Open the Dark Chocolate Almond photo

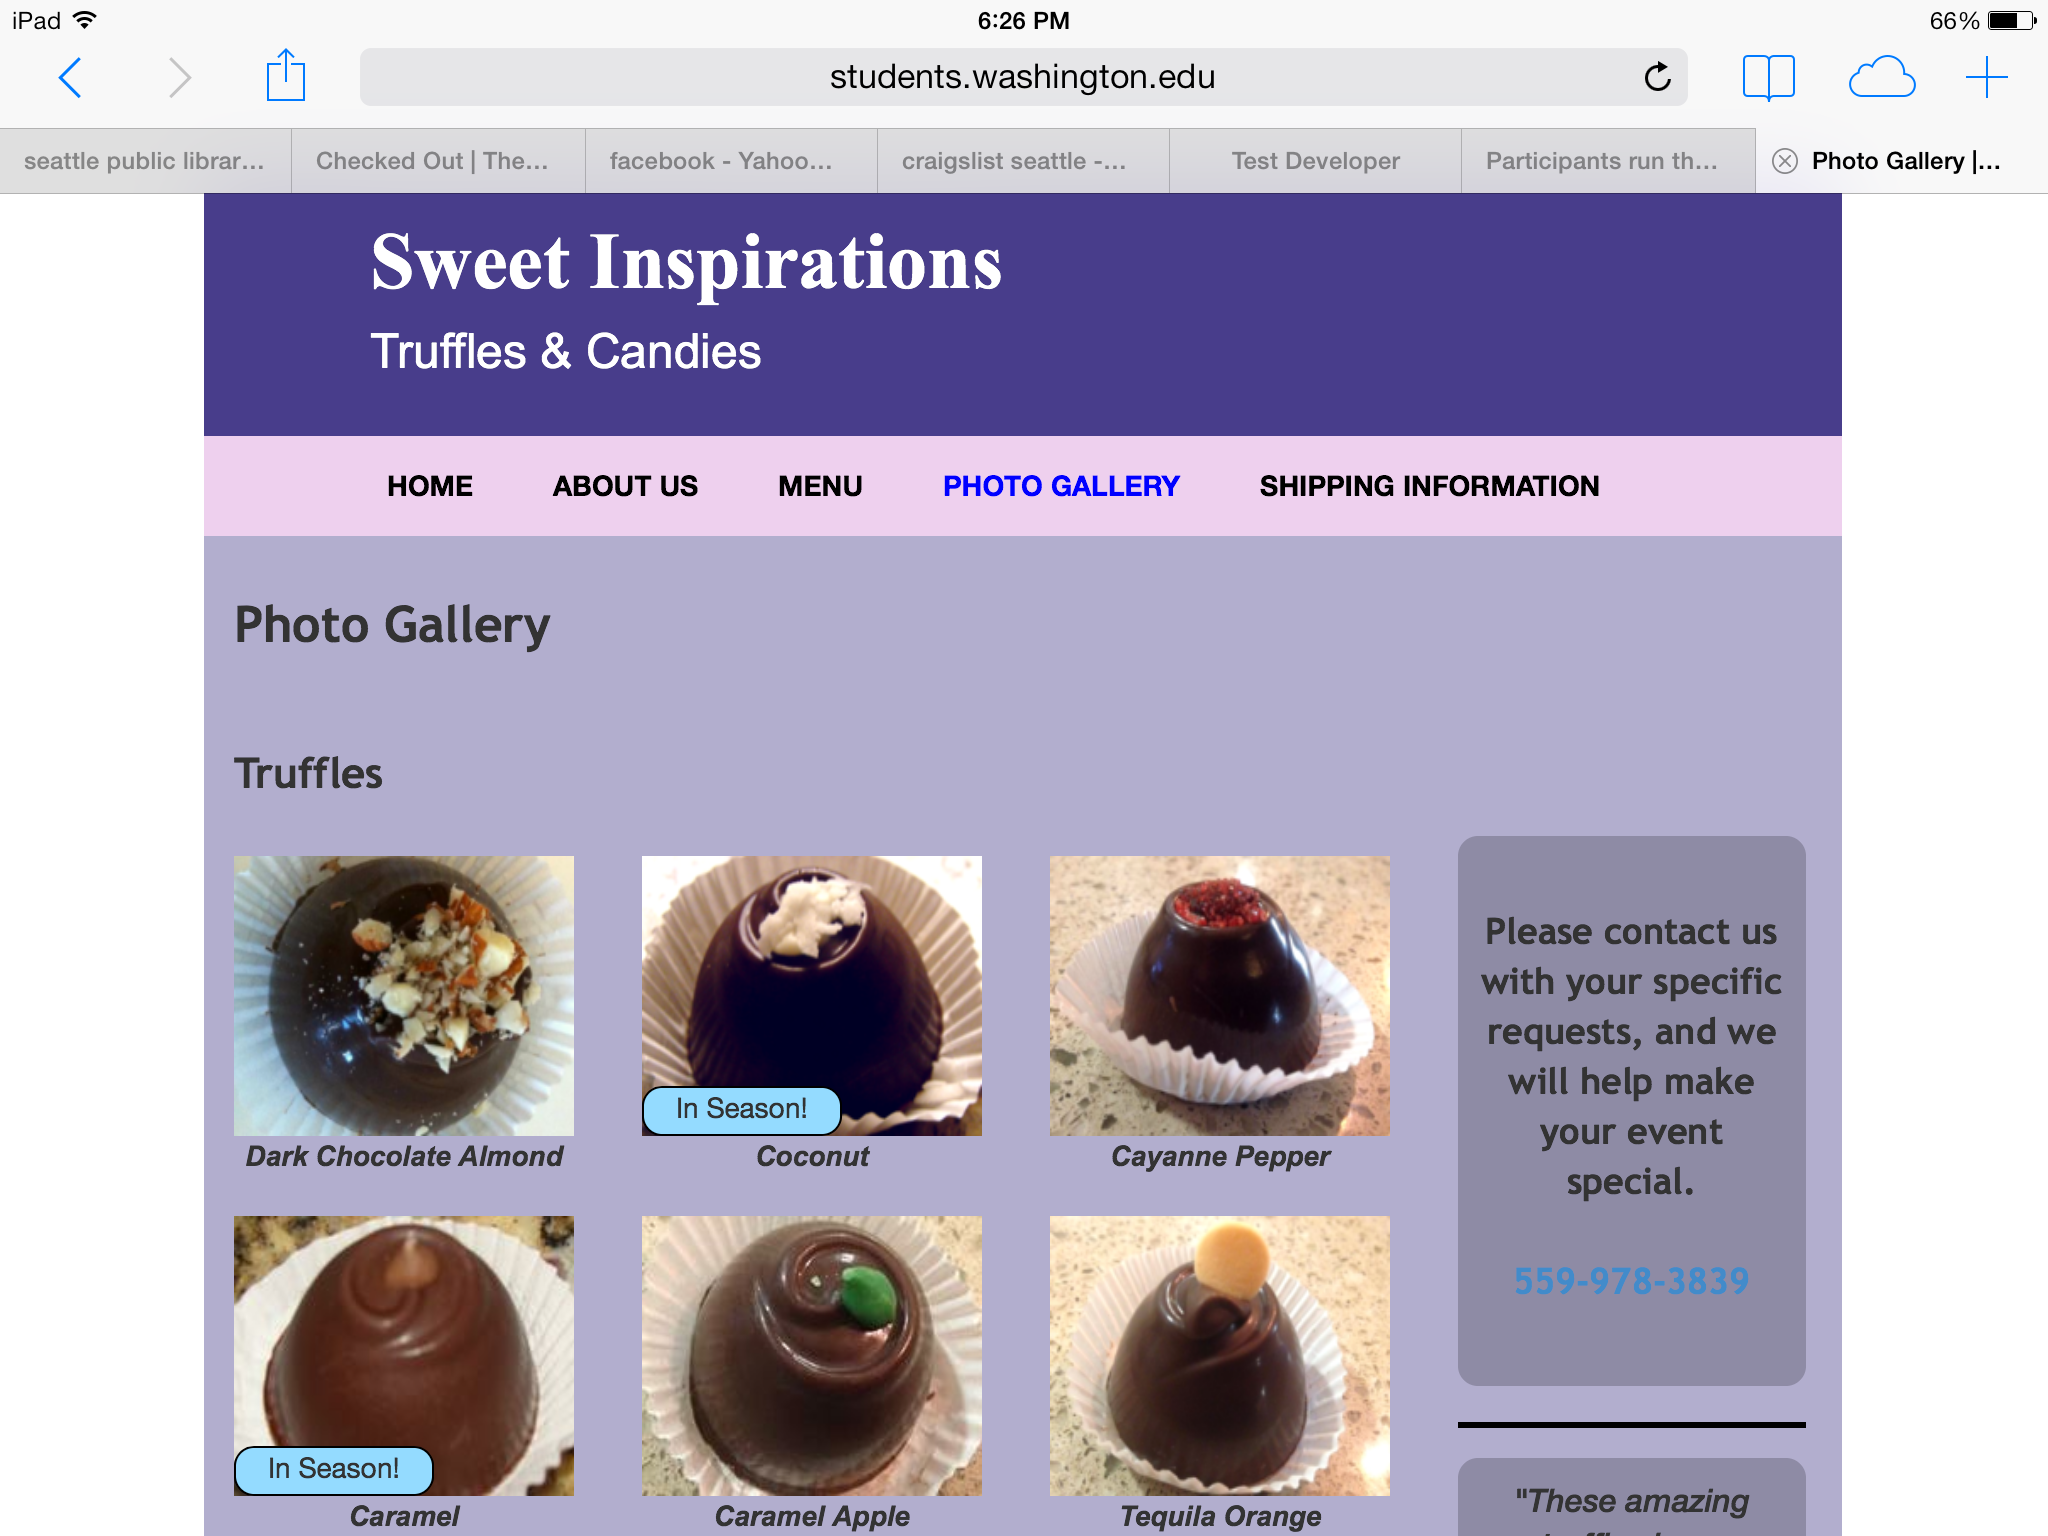tap(404, 995)
